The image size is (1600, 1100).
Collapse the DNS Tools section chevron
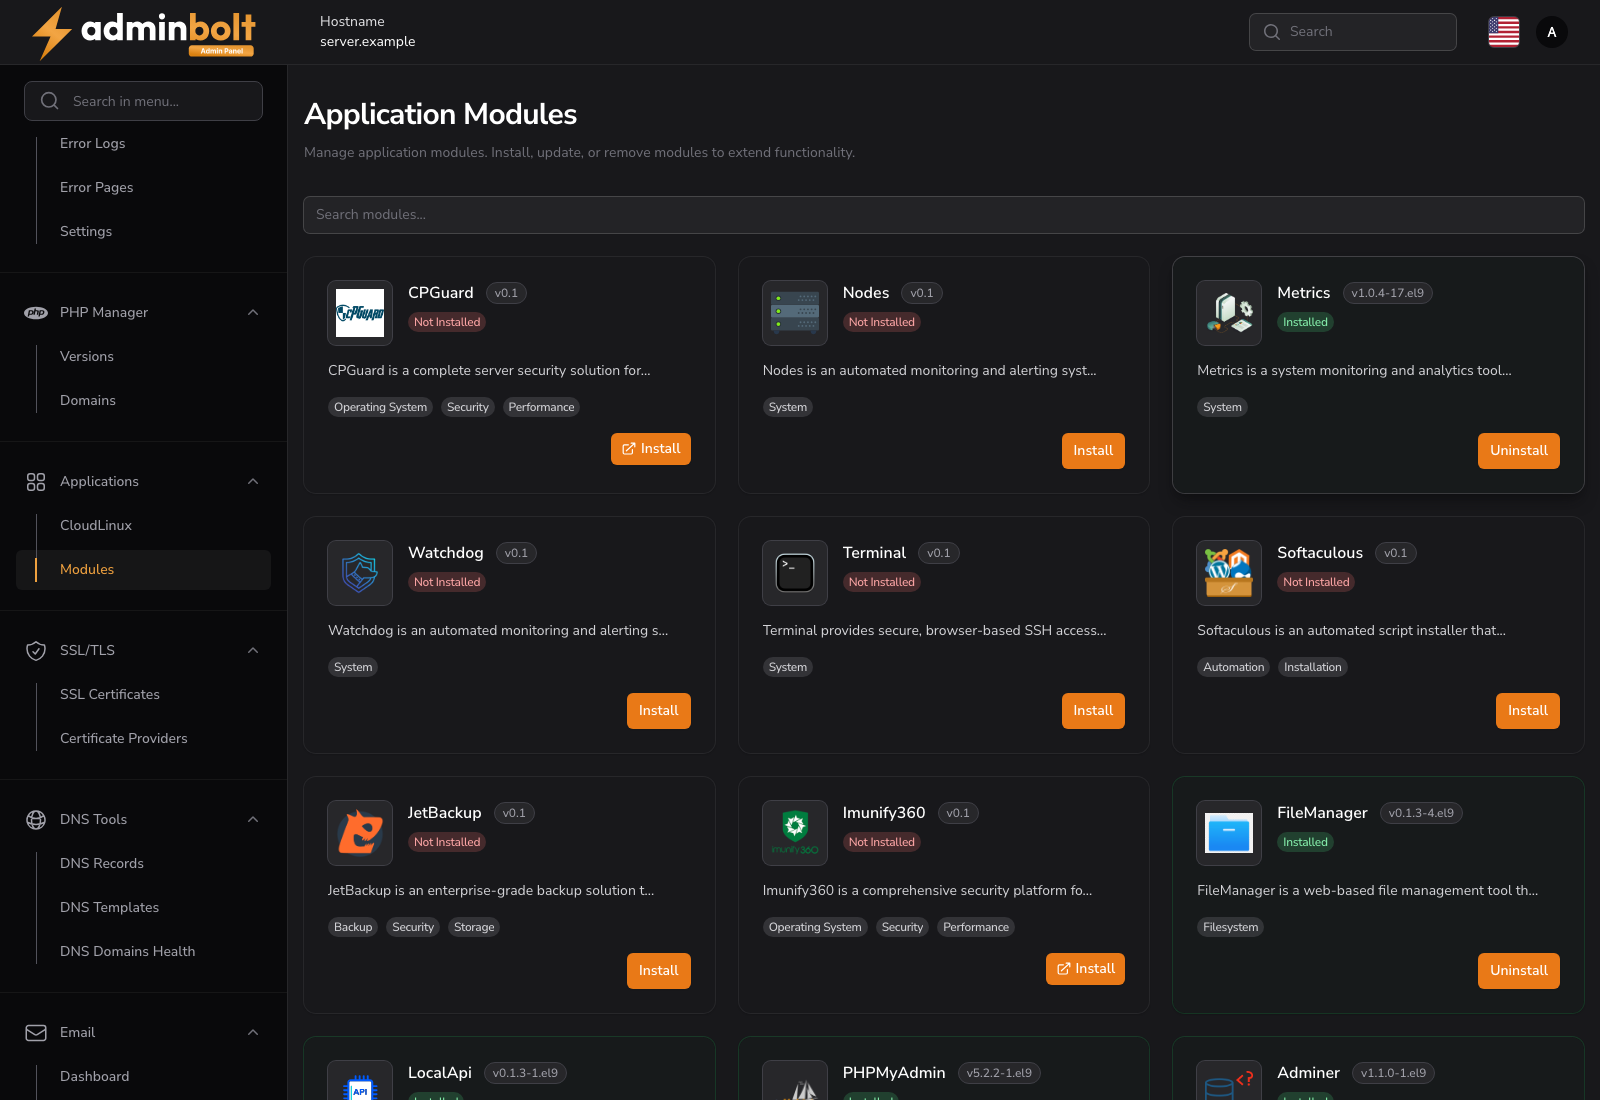(253, 820)
